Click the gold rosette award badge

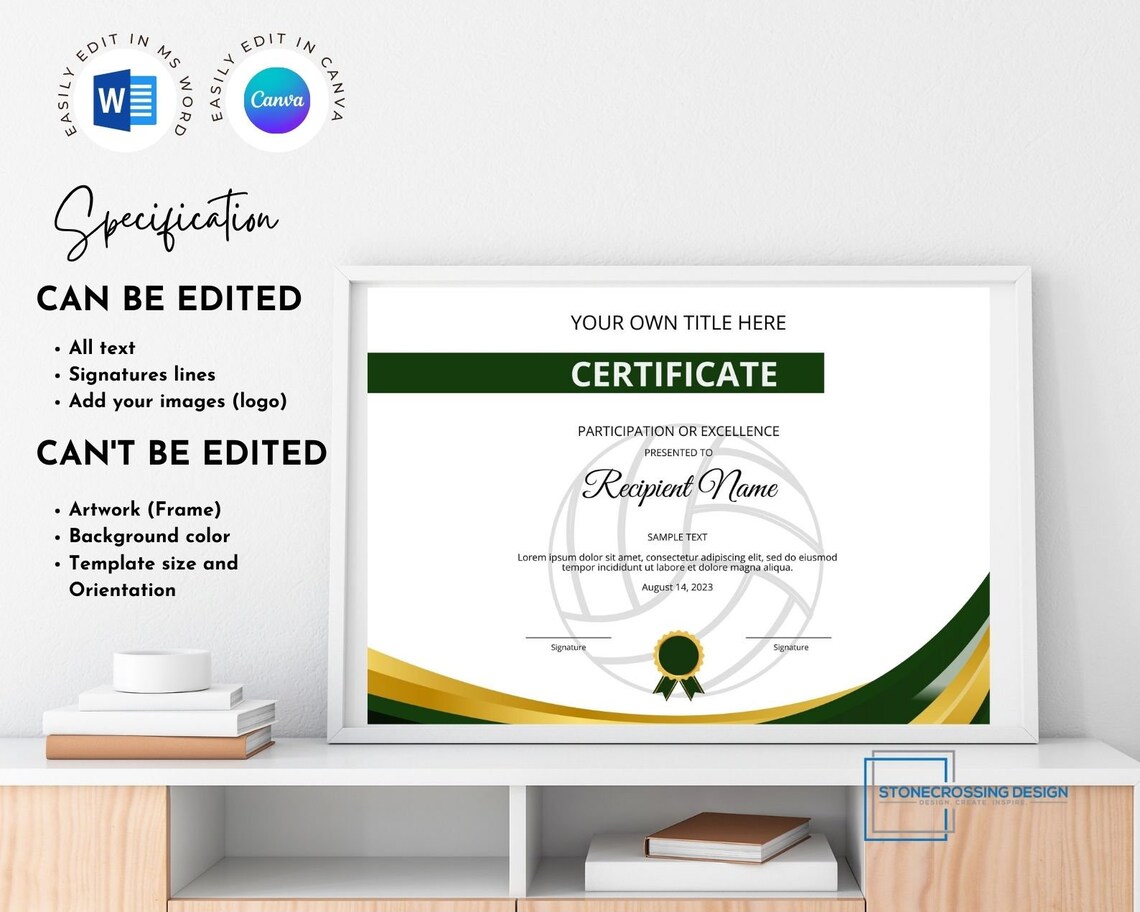pos(677,652)
